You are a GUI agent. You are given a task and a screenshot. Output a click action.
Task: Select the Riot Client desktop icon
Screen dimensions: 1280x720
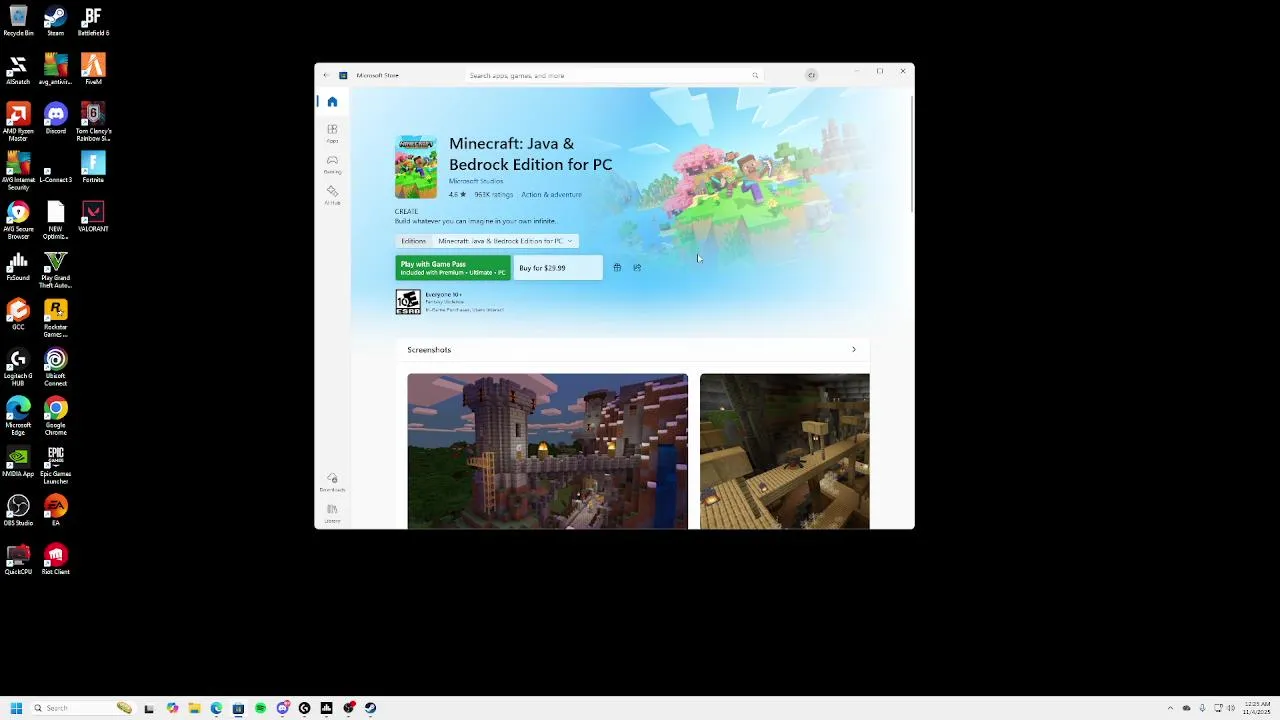coord(55,560)
